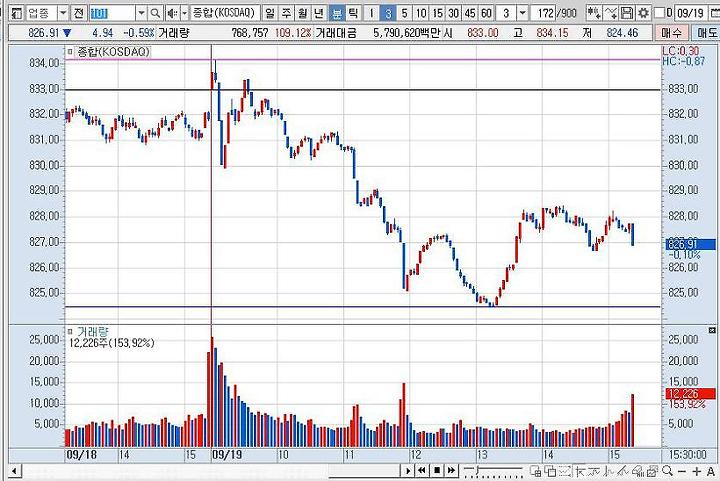Set interval to 1 minute
Viewport: 720px width, 481px height.
point(371,13)
